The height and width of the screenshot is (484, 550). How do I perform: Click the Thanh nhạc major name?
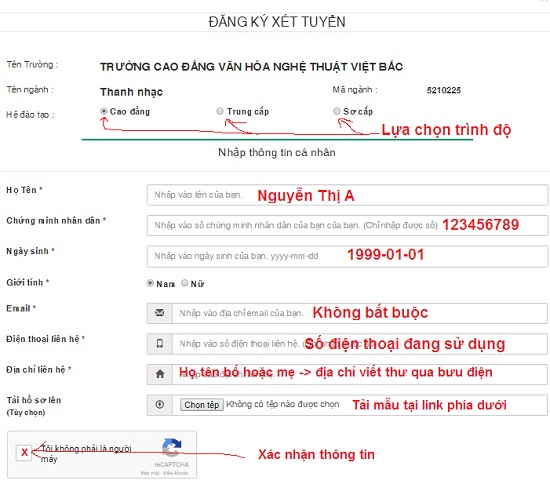coord(132,92)
